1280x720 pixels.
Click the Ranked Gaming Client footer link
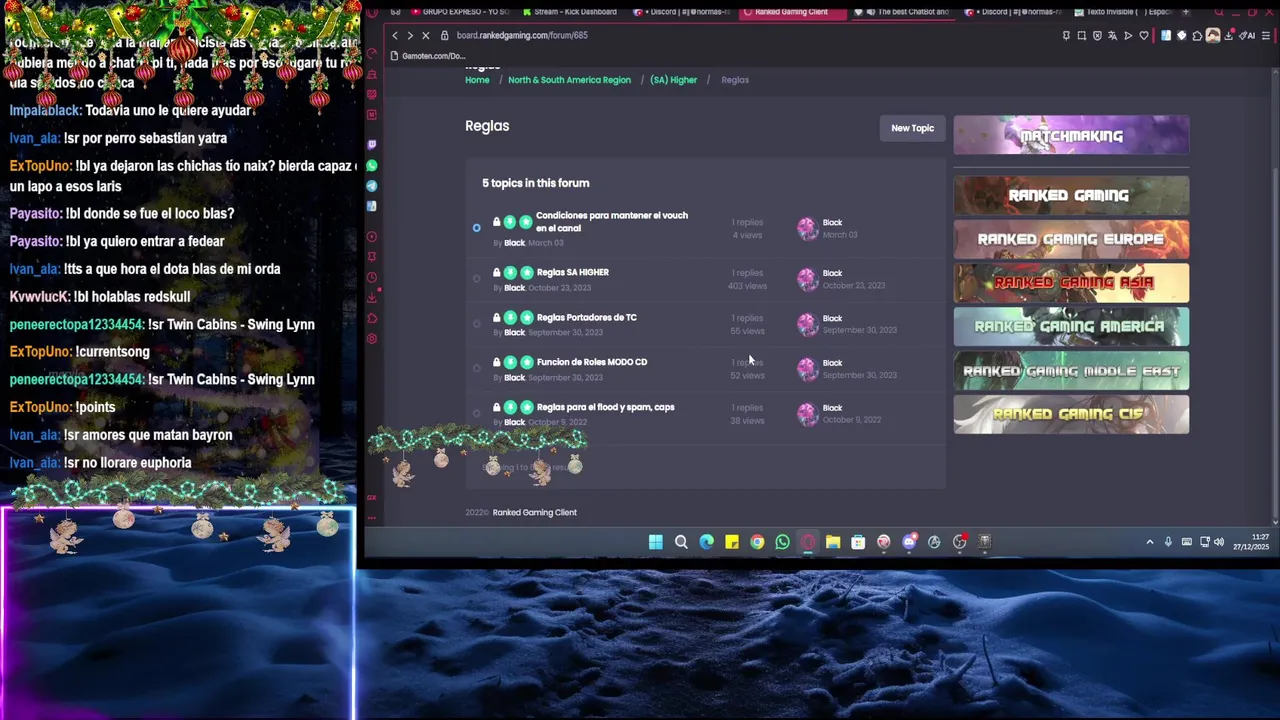click(x=534, y=512)
